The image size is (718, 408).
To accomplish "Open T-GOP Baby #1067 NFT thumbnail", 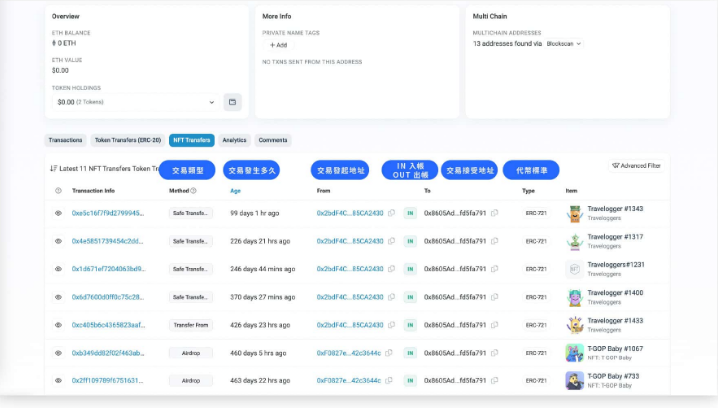I will click(575, 353).
